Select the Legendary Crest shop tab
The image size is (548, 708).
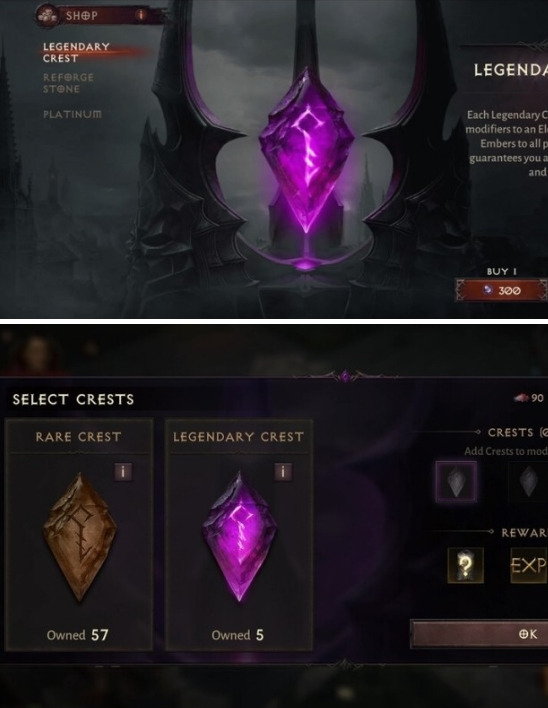click(x=76, y=52)
